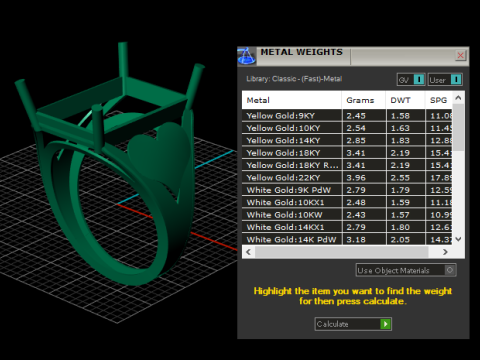The height and width of the screenshot is (360, 480).
Task: Toggle Use Object Materials option
Action: (x=406, y=270)
